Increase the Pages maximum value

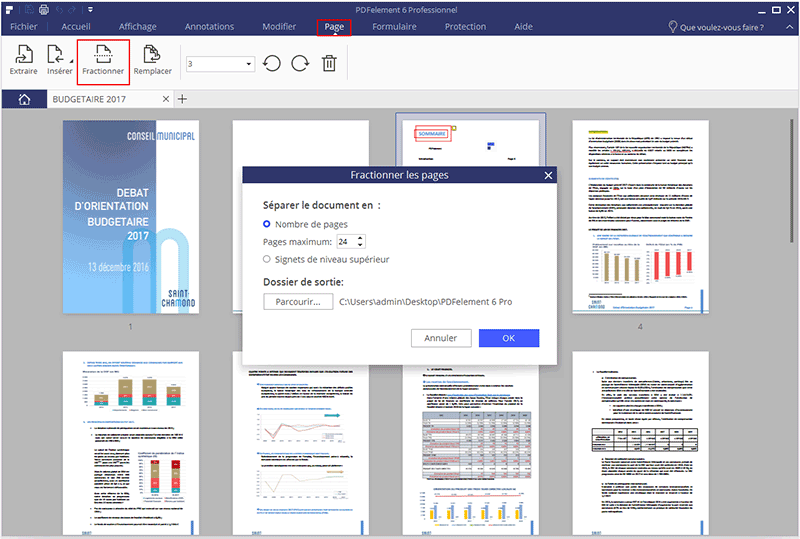[361, 238]
